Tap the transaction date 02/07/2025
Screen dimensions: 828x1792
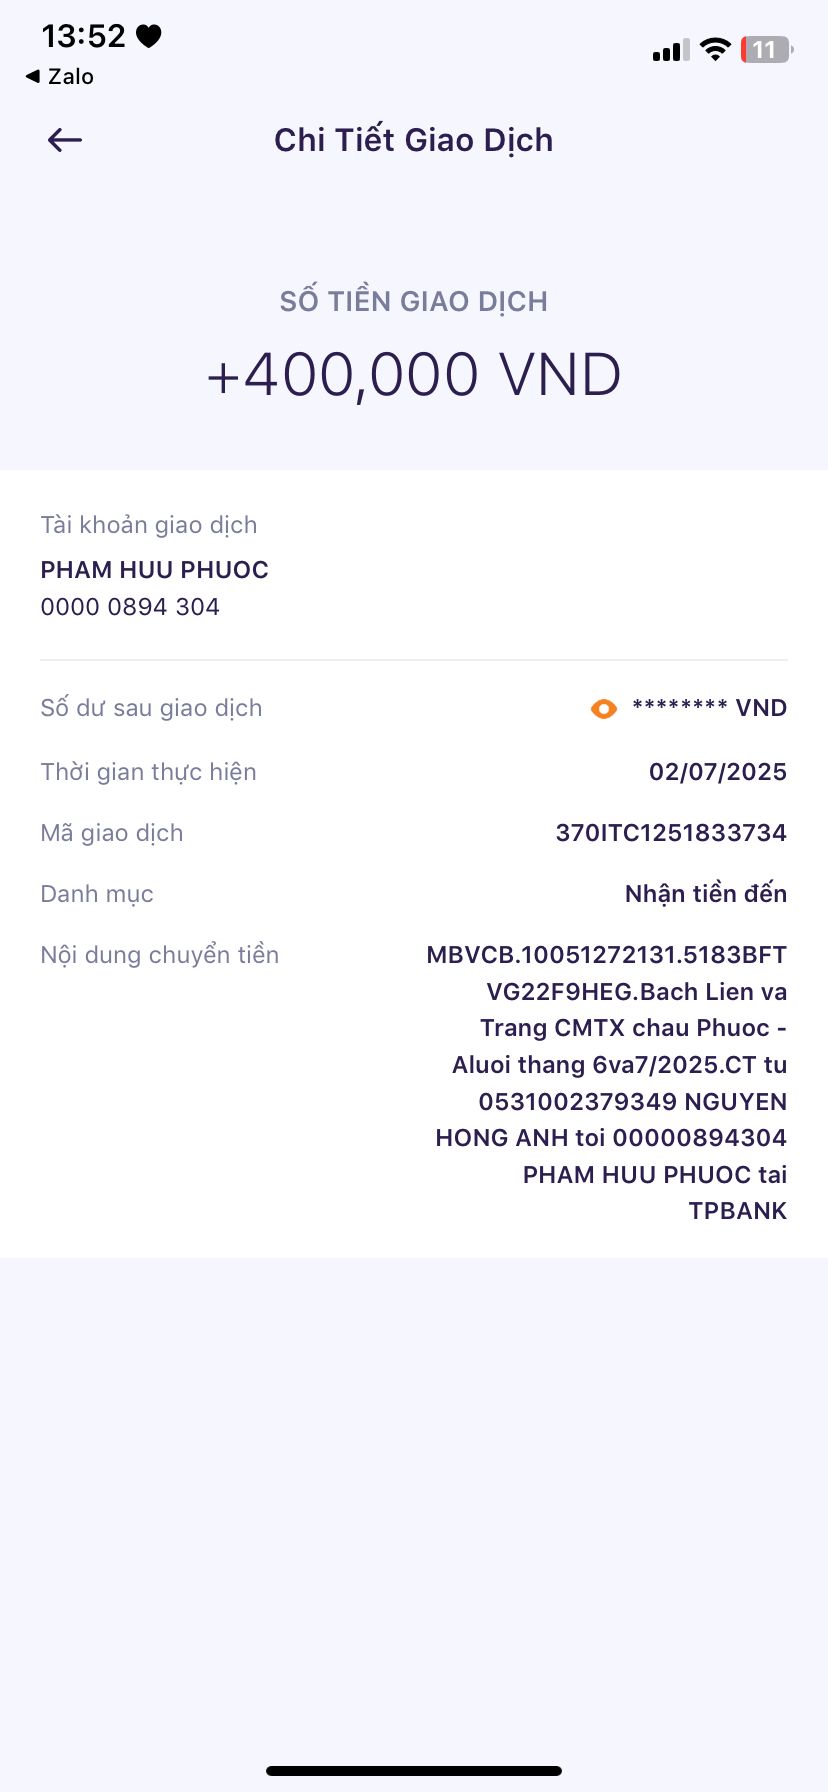point(718,772)
